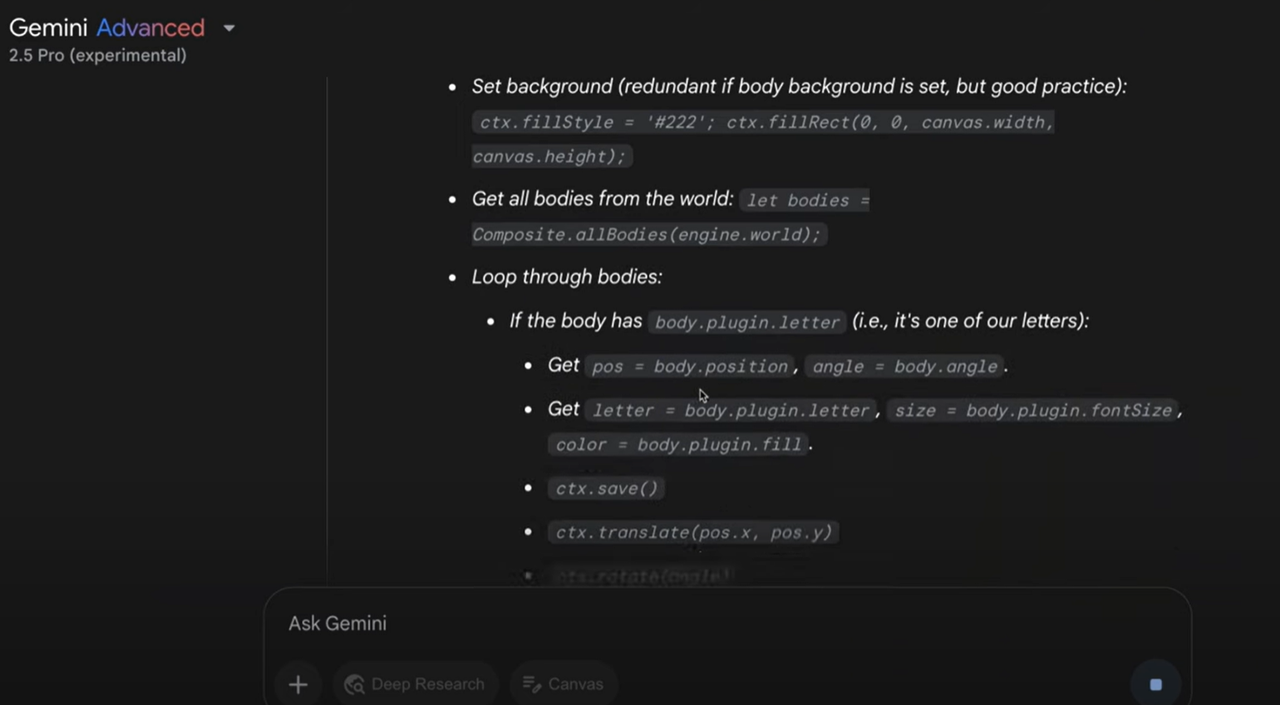Open the Gemini Advanced model dropdown arrow
The image size is (1280, 705).
pyautogui.click(x=229, y=28)
